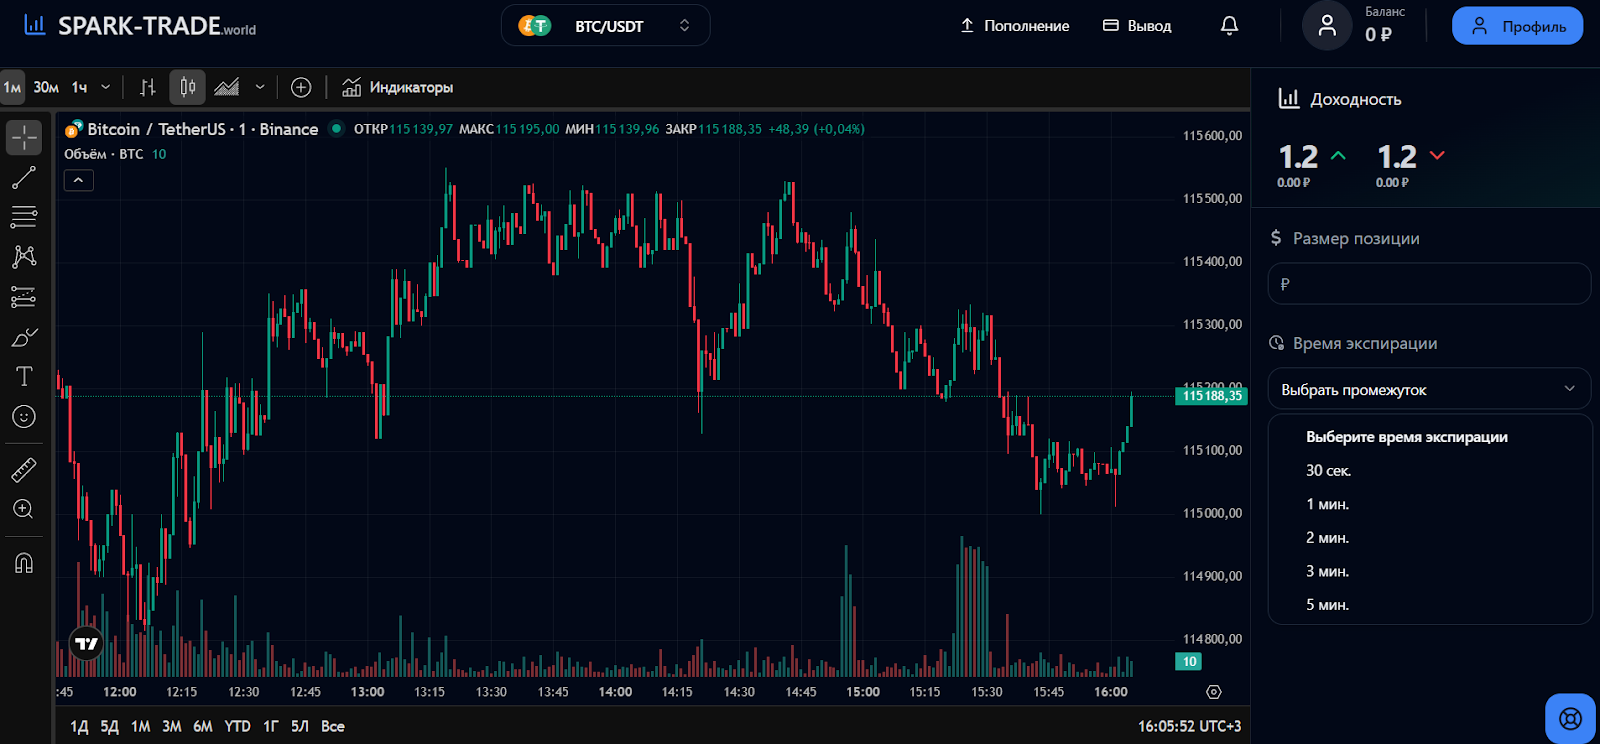Open the Профиль button
This screenshot has width=1600, height=744.
point(1517,26)
